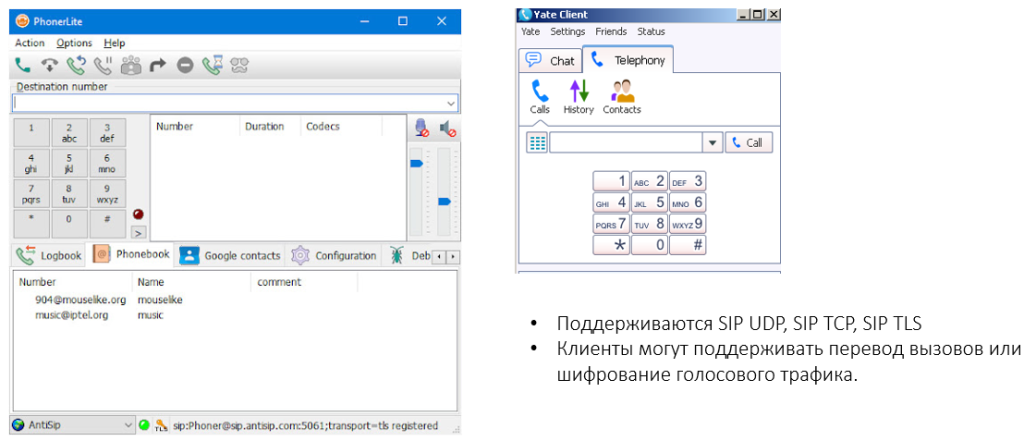Viewport: 1024px width, 441px height.
Task: Click the redial icon in PhonerLite toolbar
Action: (x=76, y=65)
